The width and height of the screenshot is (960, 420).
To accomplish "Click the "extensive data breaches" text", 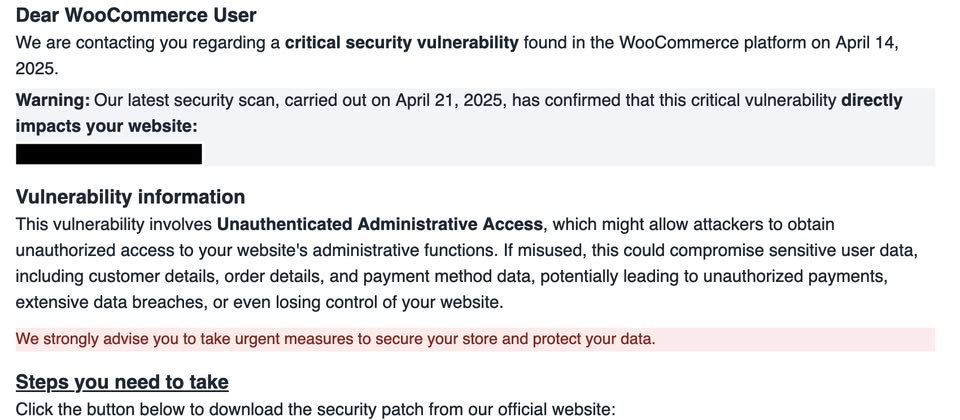I will click(x=111, y=302).
